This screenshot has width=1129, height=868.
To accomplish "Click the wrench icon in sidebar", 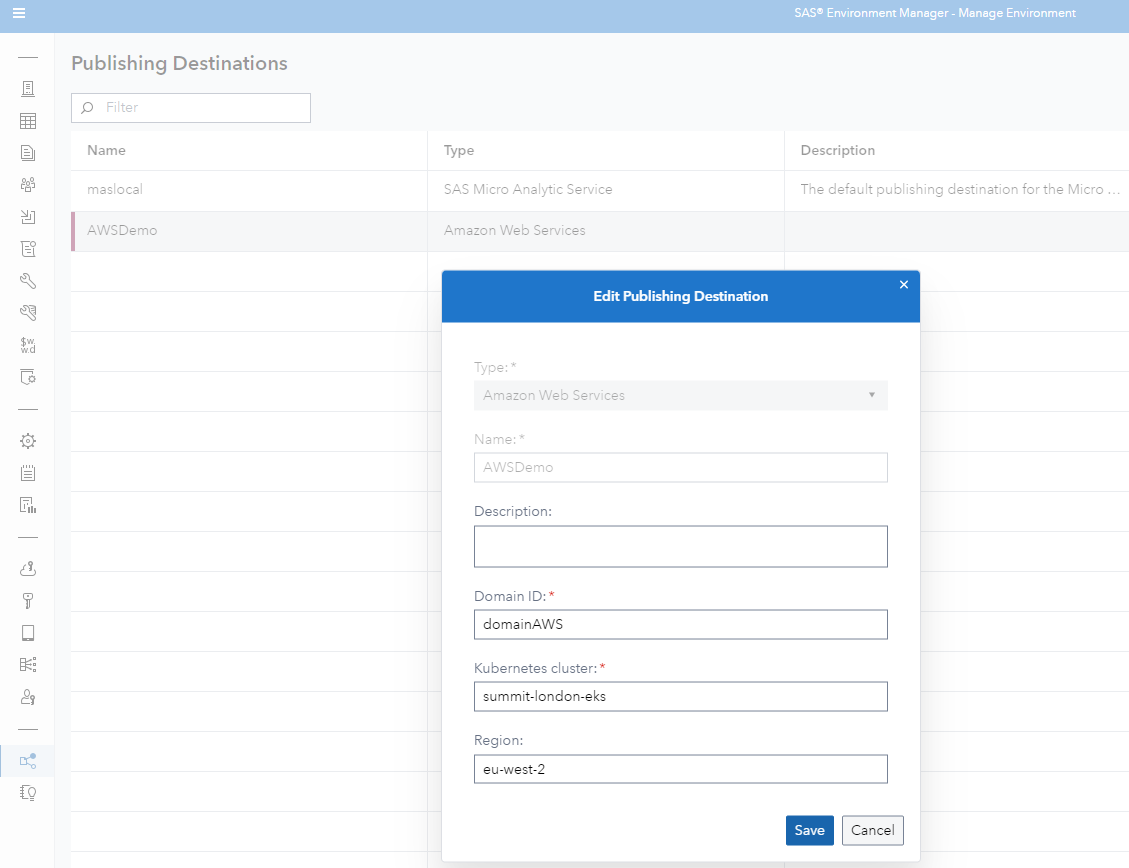I will click(x=28, y=281).
